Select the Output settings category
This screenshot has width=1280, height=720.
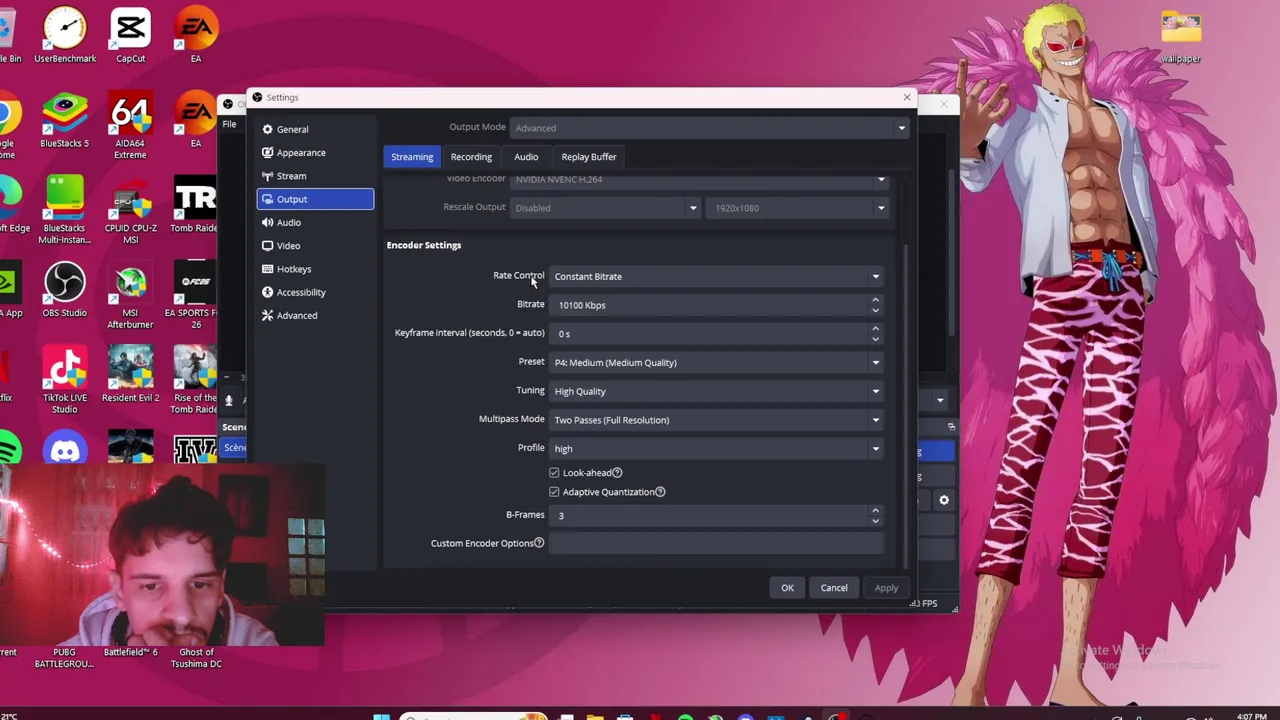315,199
